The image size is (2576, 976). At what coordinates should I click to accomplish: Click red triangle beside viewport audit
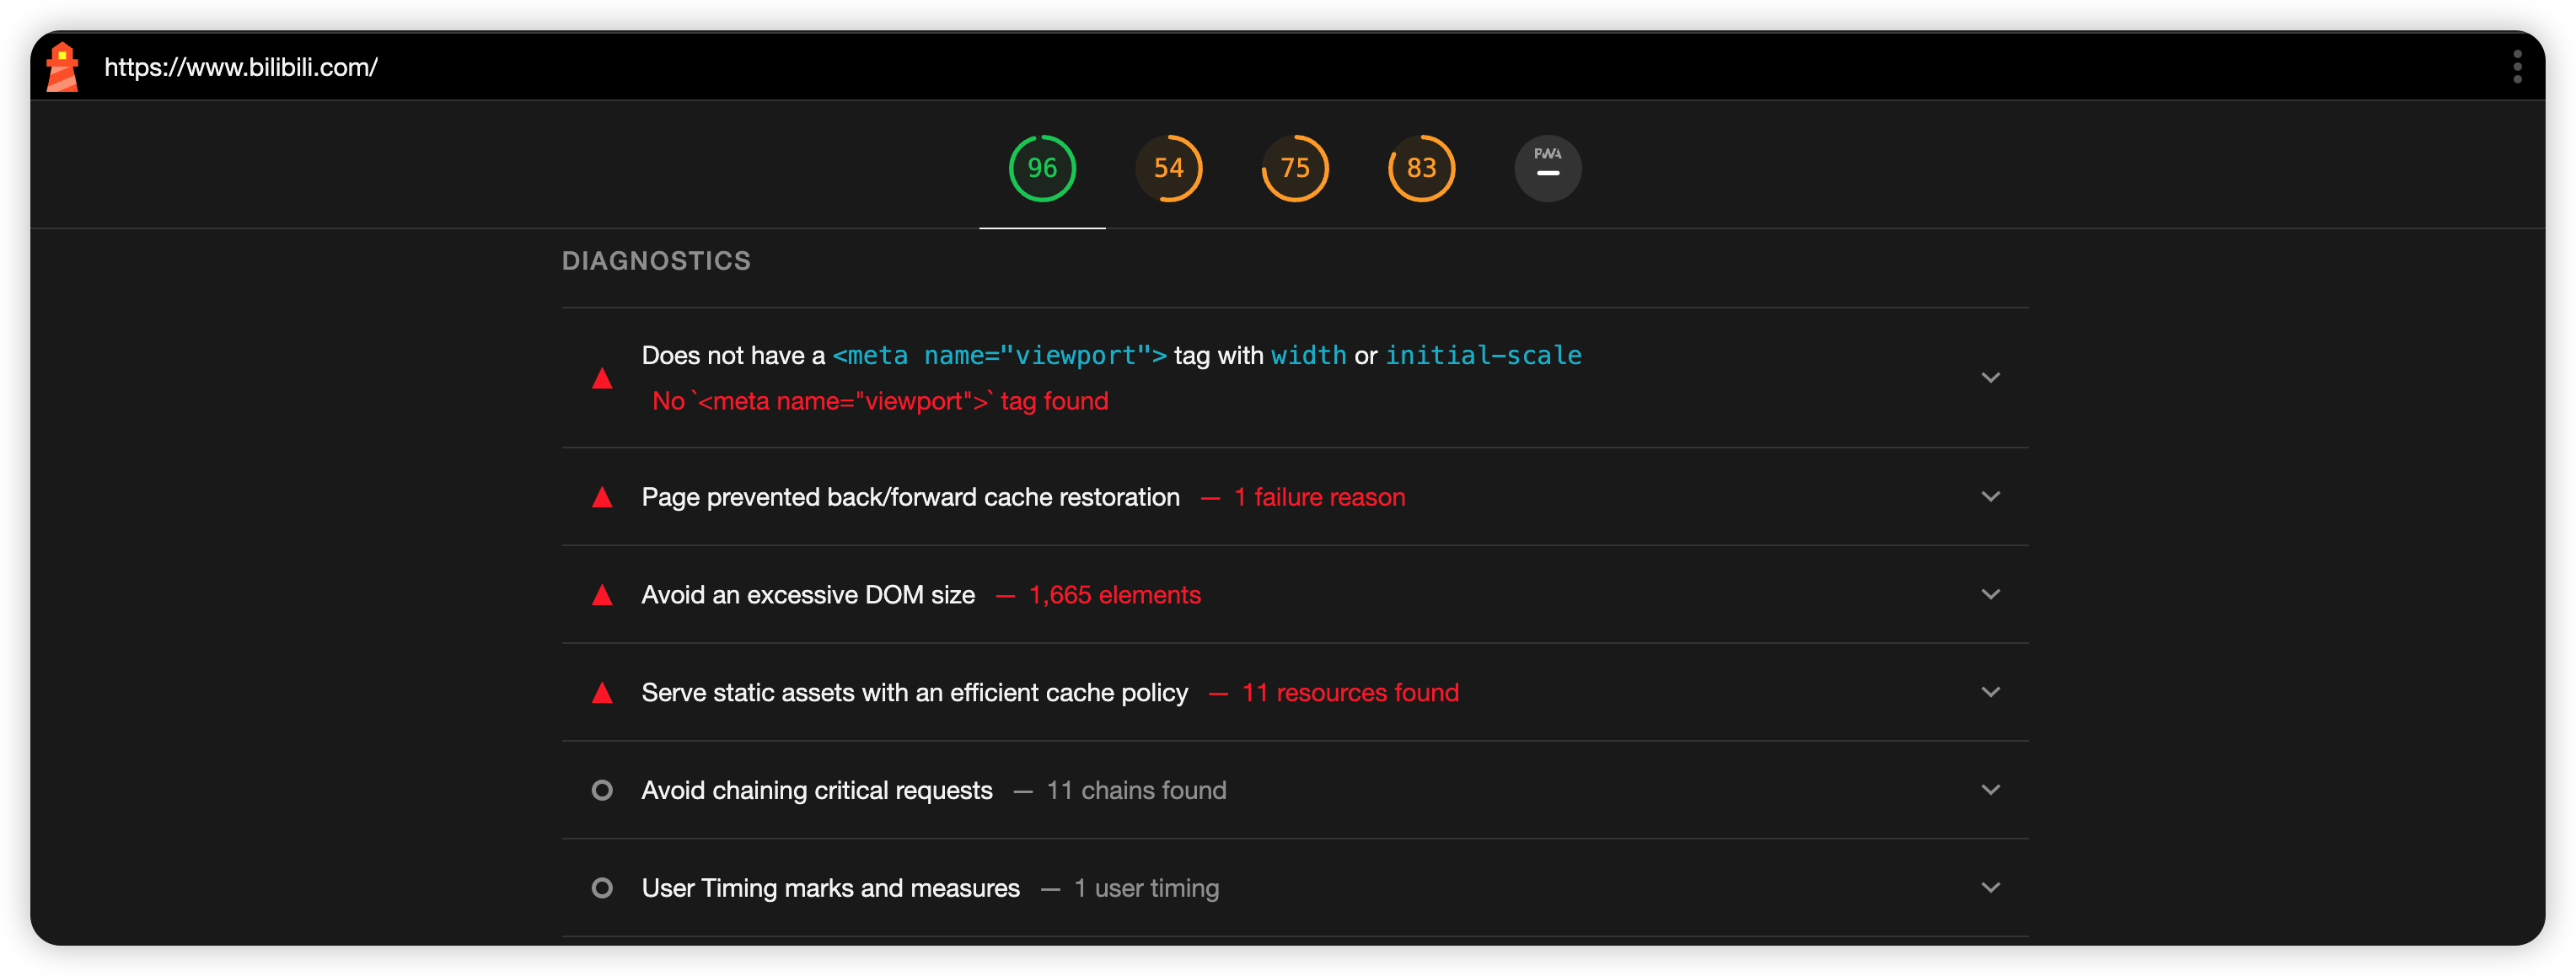[602, 379]
